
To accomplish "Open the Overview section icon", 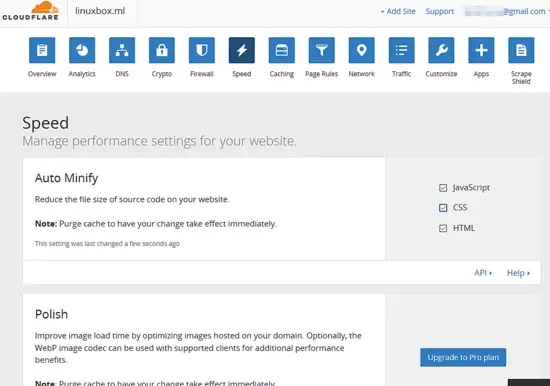I will click(x=42, y=50).
